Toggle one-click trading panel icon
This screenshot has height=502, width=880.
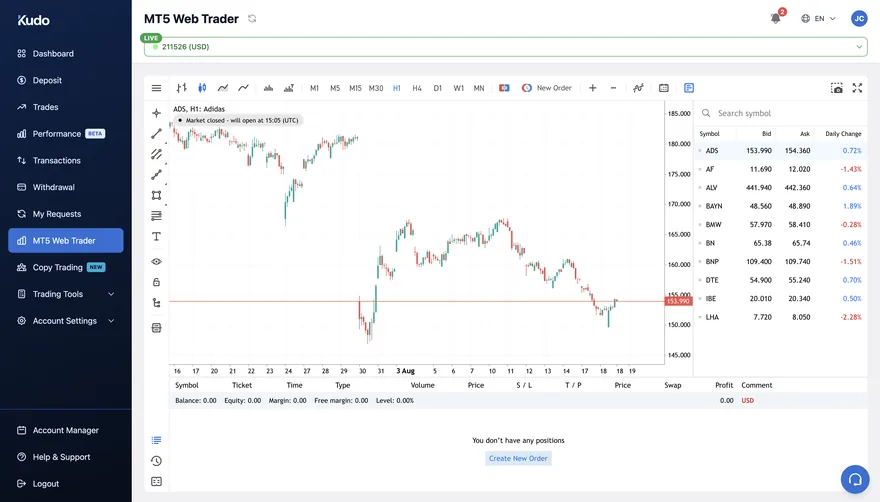click(x=505, y=88)
